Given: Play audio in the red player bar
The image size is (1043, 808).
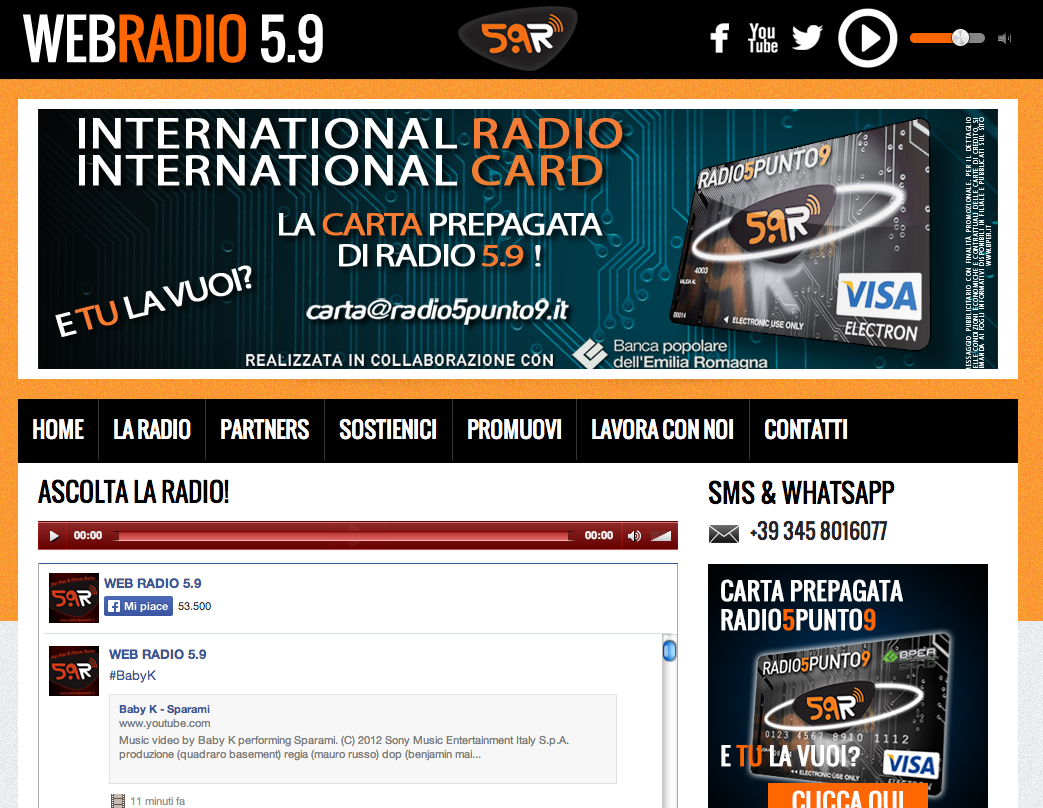Looking at the screenshot, I should pos(54,535).
